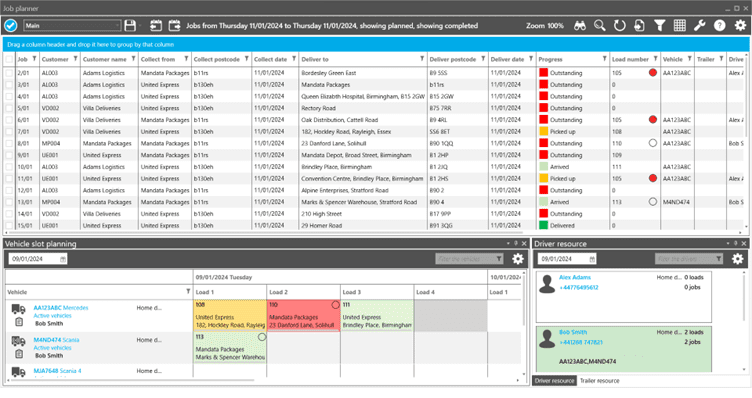Open filter on Vehicle column in slot planning

[188, 292]
